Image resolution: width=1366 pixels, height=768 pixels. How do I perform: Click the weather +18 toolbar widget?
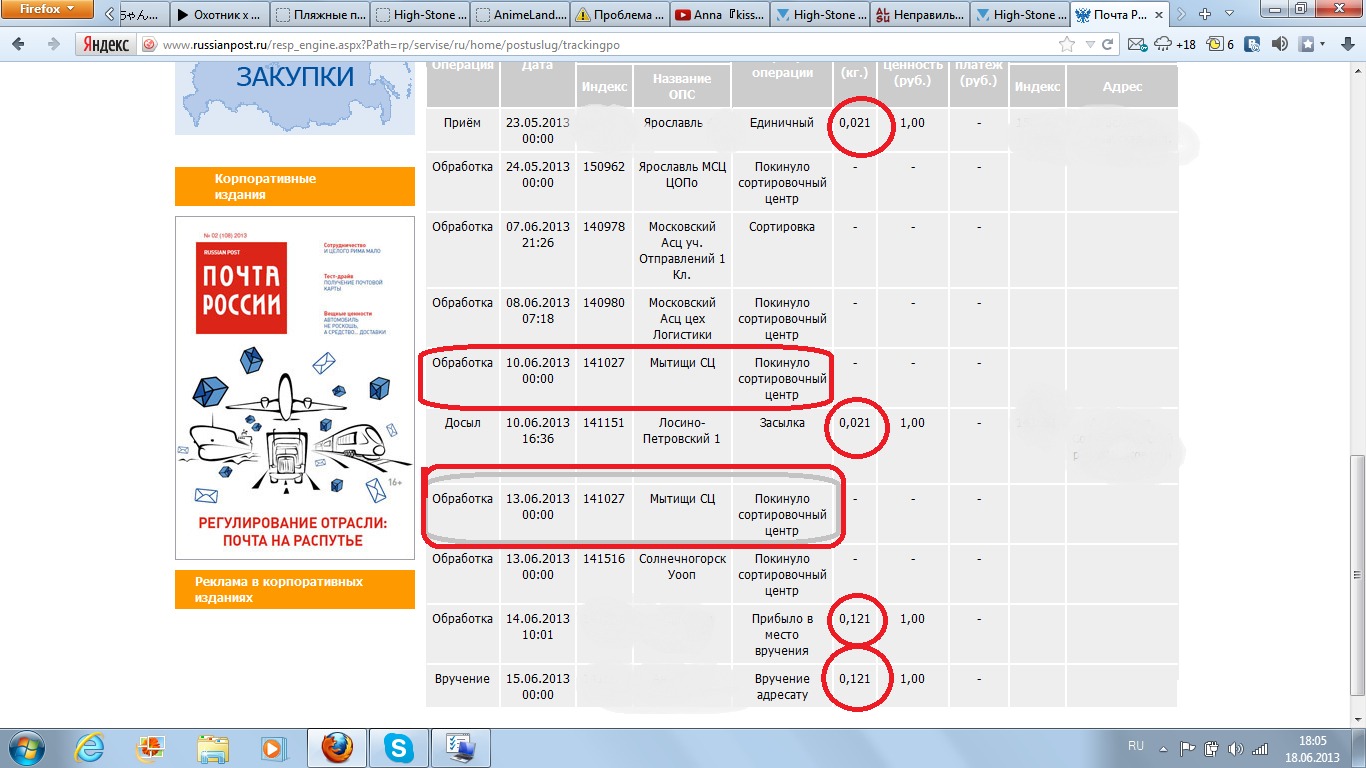click(1175, 45)
